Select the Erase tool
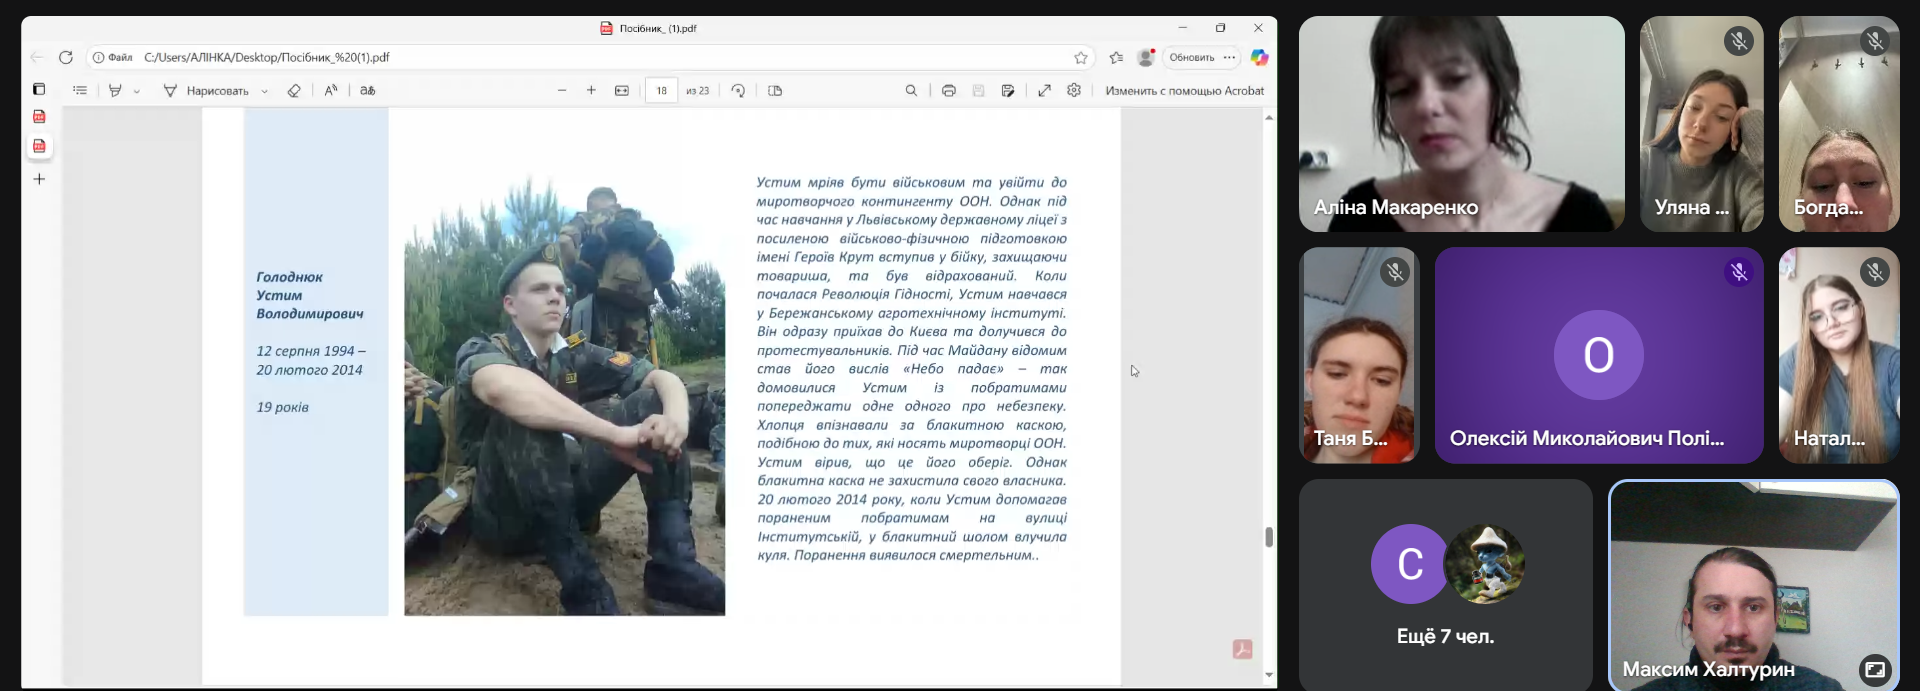This screenshot has width=1920, height=691. click(x=294, y=91)
